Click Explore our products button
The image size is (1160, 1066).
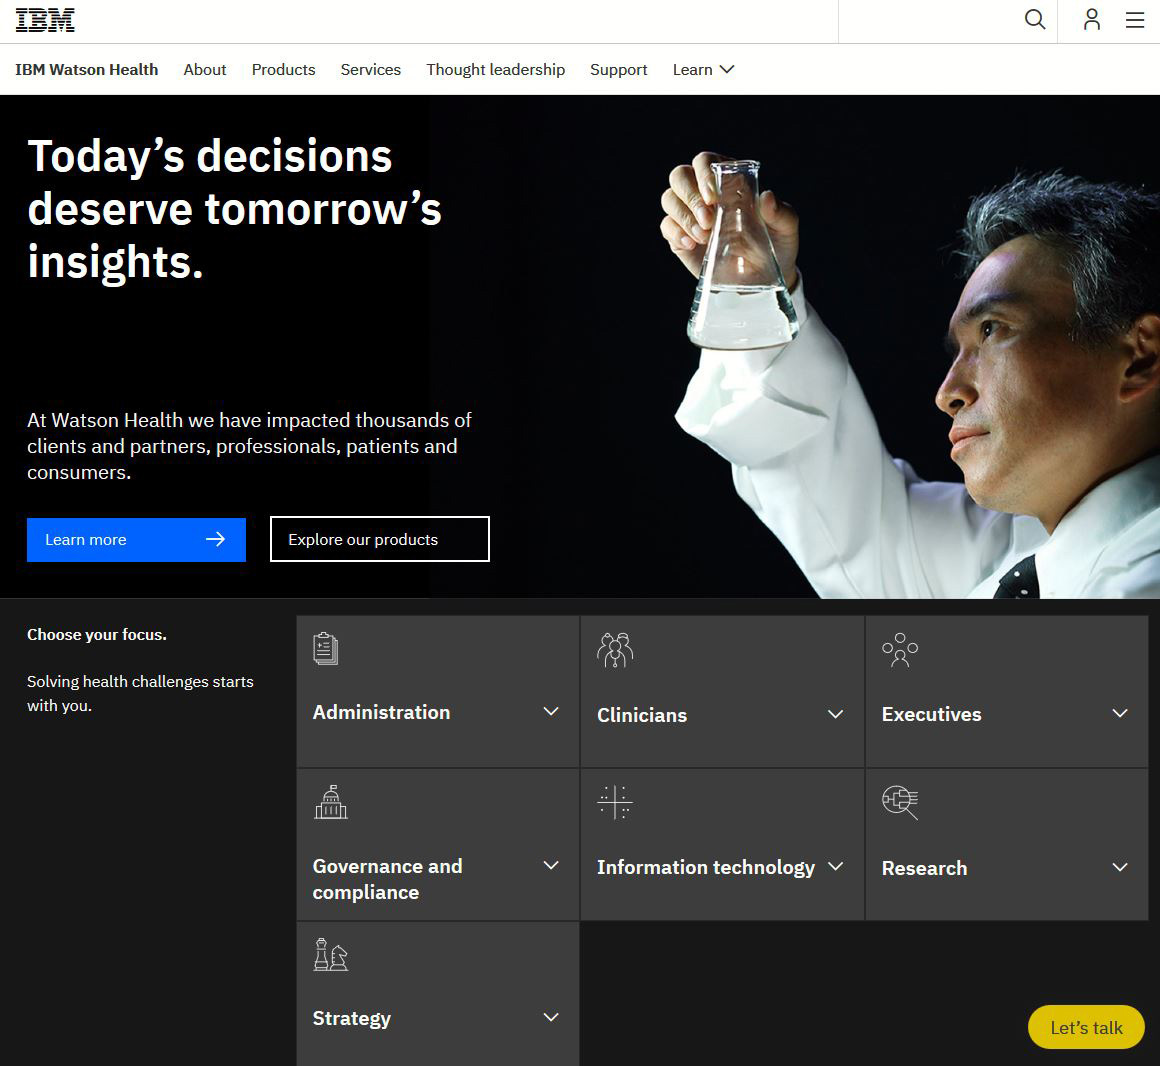pyautogui.click(x=380, y=539)
